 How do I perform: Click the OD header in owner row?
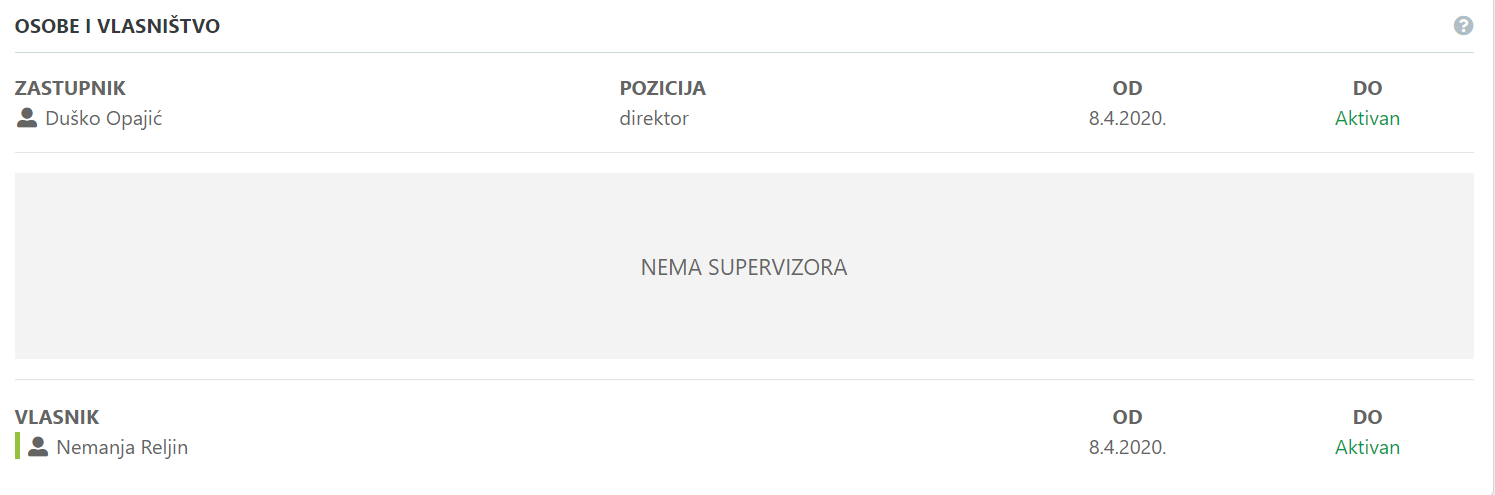(1127, 417)
